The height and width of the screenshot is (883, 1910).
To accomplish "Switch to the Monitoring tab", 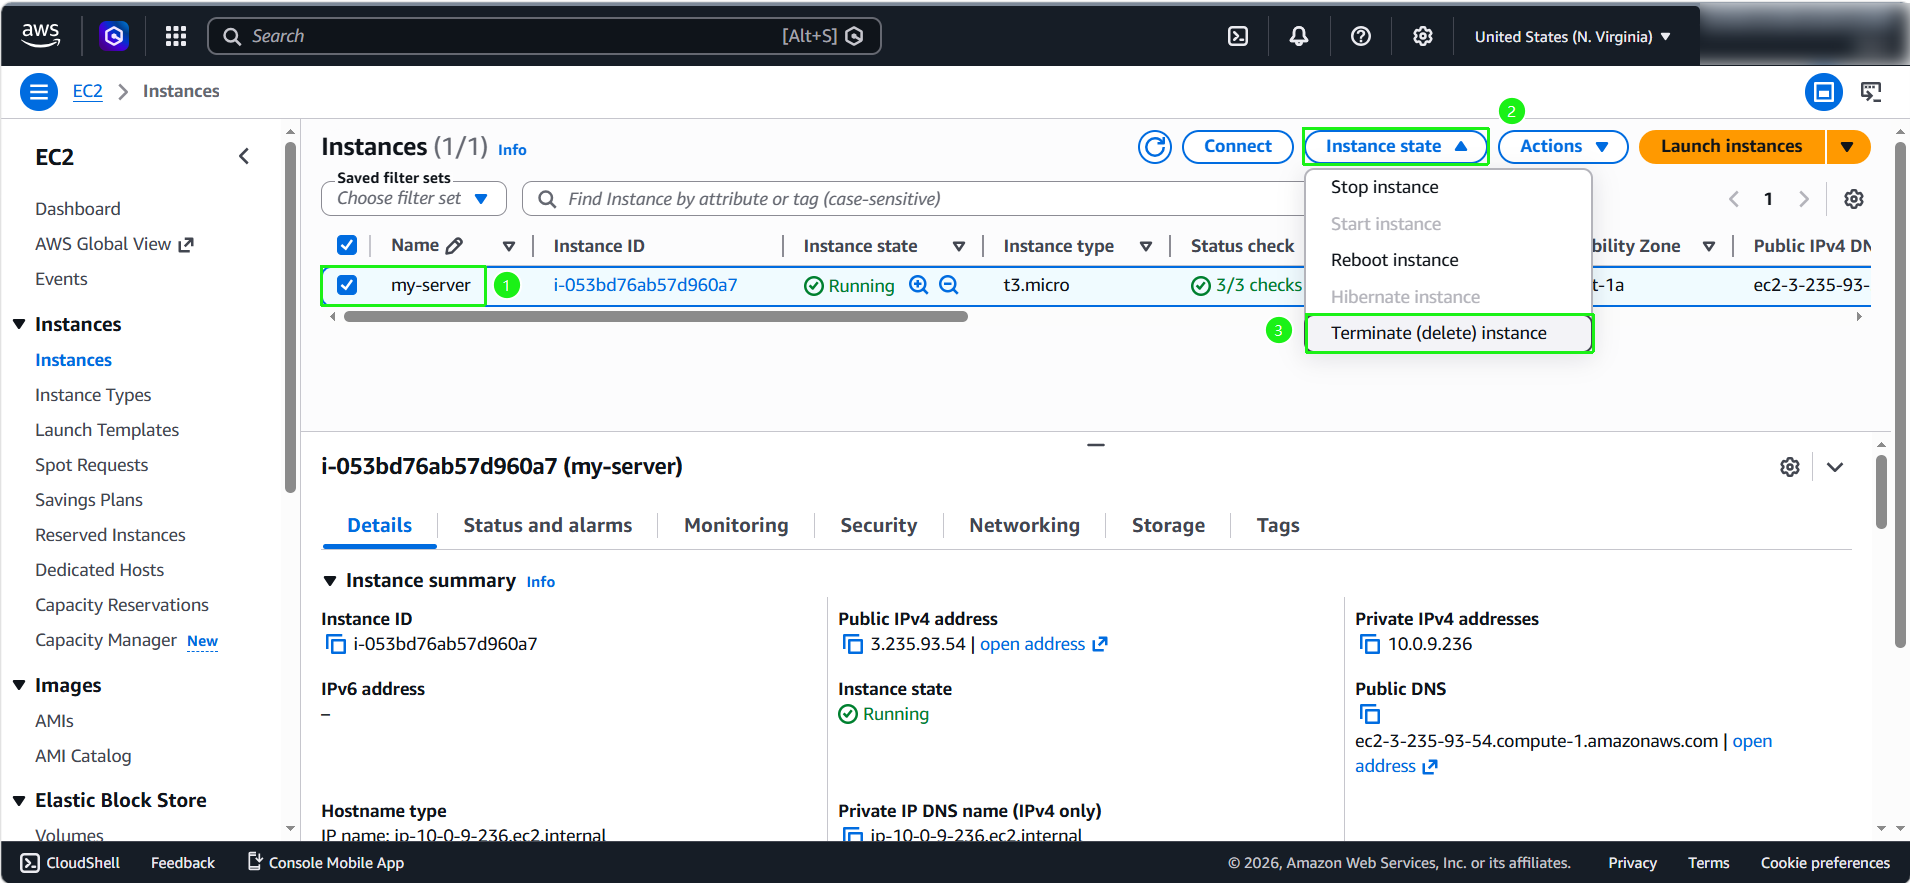I will click(x=736, y=525).
